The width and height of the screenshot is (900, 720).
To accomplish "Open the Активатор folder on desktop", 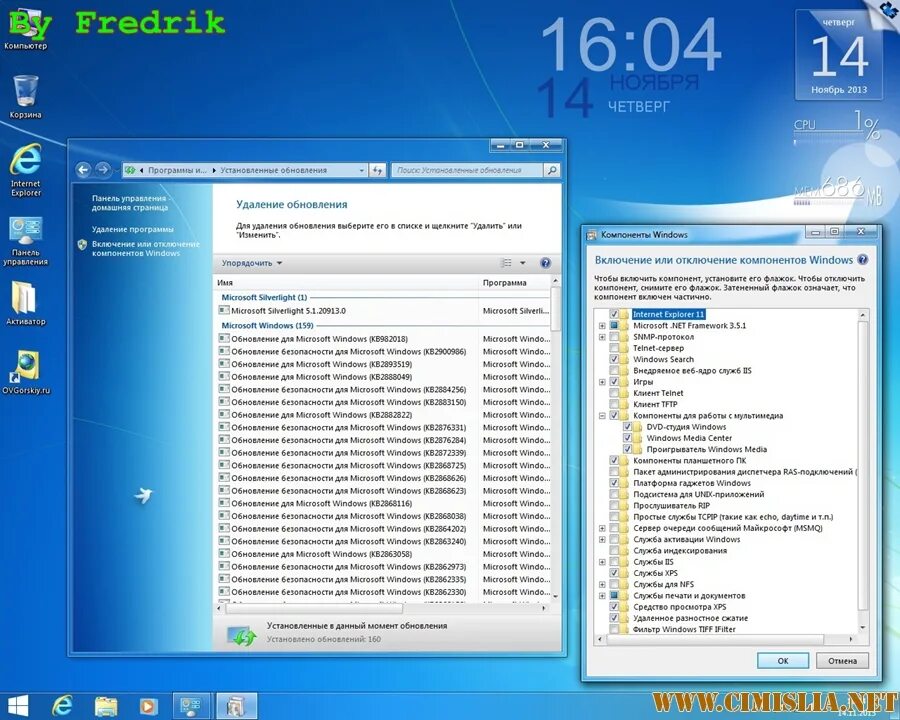I will tap(25, 303).
